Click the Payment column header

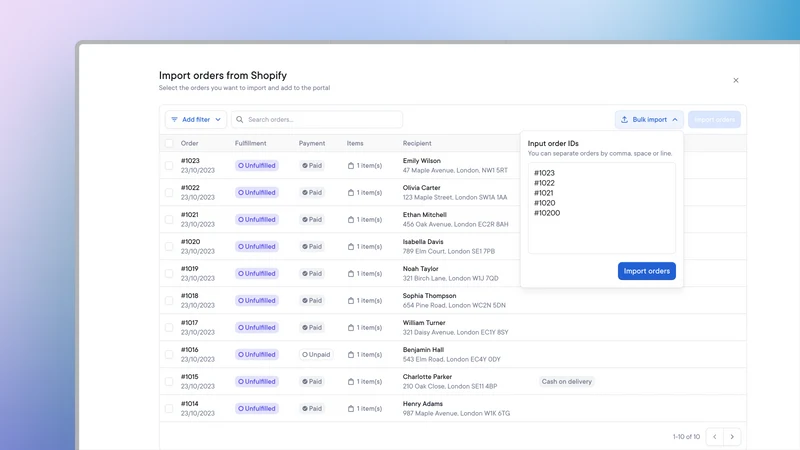[x=312, y=143]
